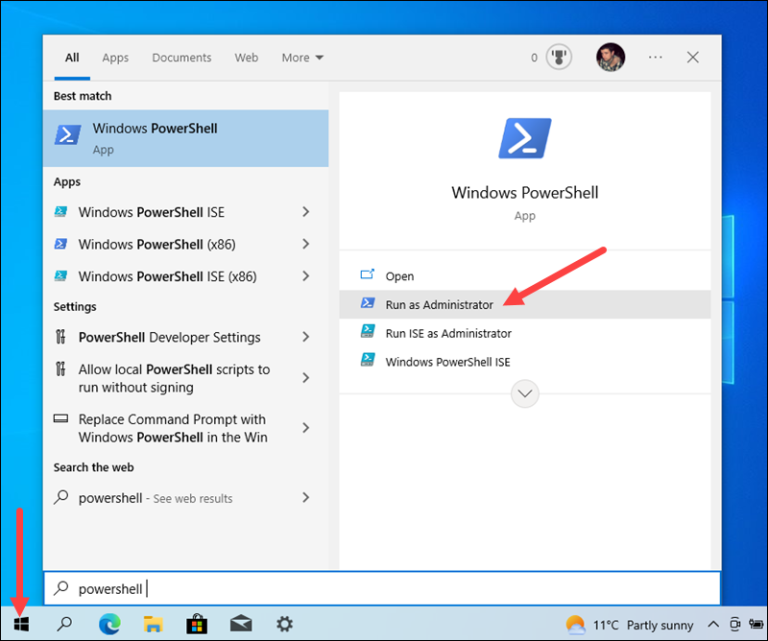Expand Windows PowerShell (x86) chevron
This screenshot has height=641, width=768.
click(x=306, y=244)
